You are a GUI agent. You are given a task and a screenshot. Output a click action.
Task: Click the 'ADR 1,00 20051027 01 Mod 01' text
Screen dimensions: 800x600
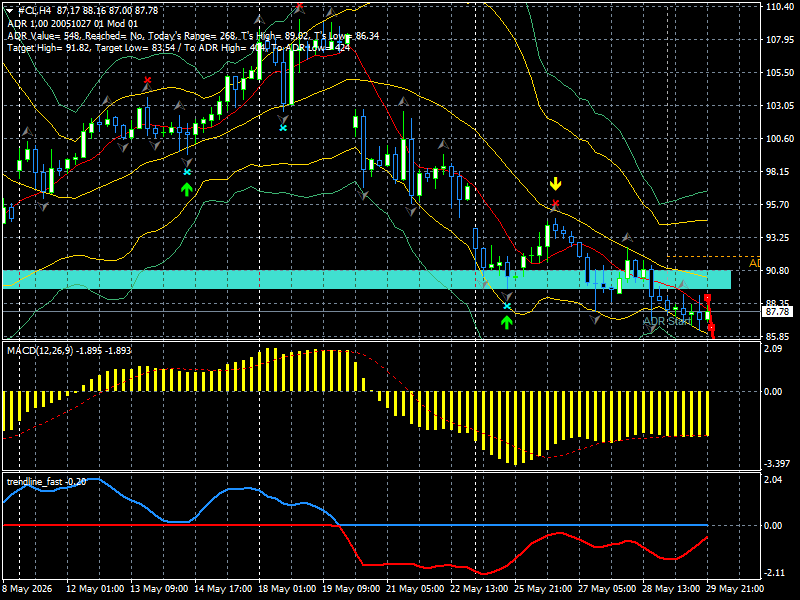[72, 23]
